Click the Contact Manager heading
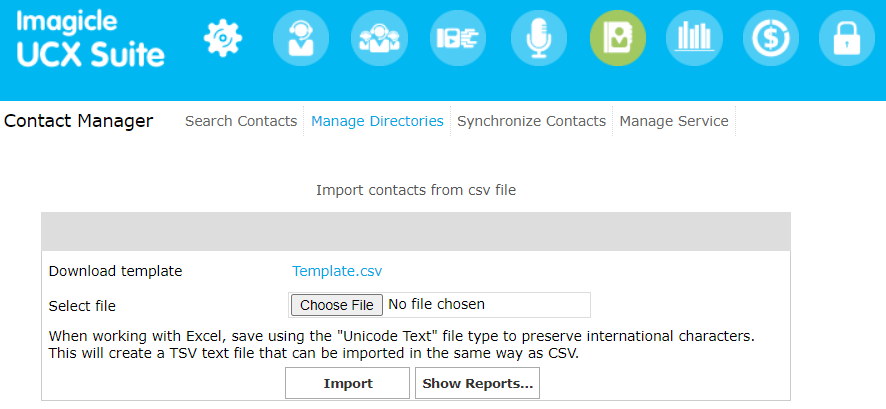 click(x=79, y=121)
